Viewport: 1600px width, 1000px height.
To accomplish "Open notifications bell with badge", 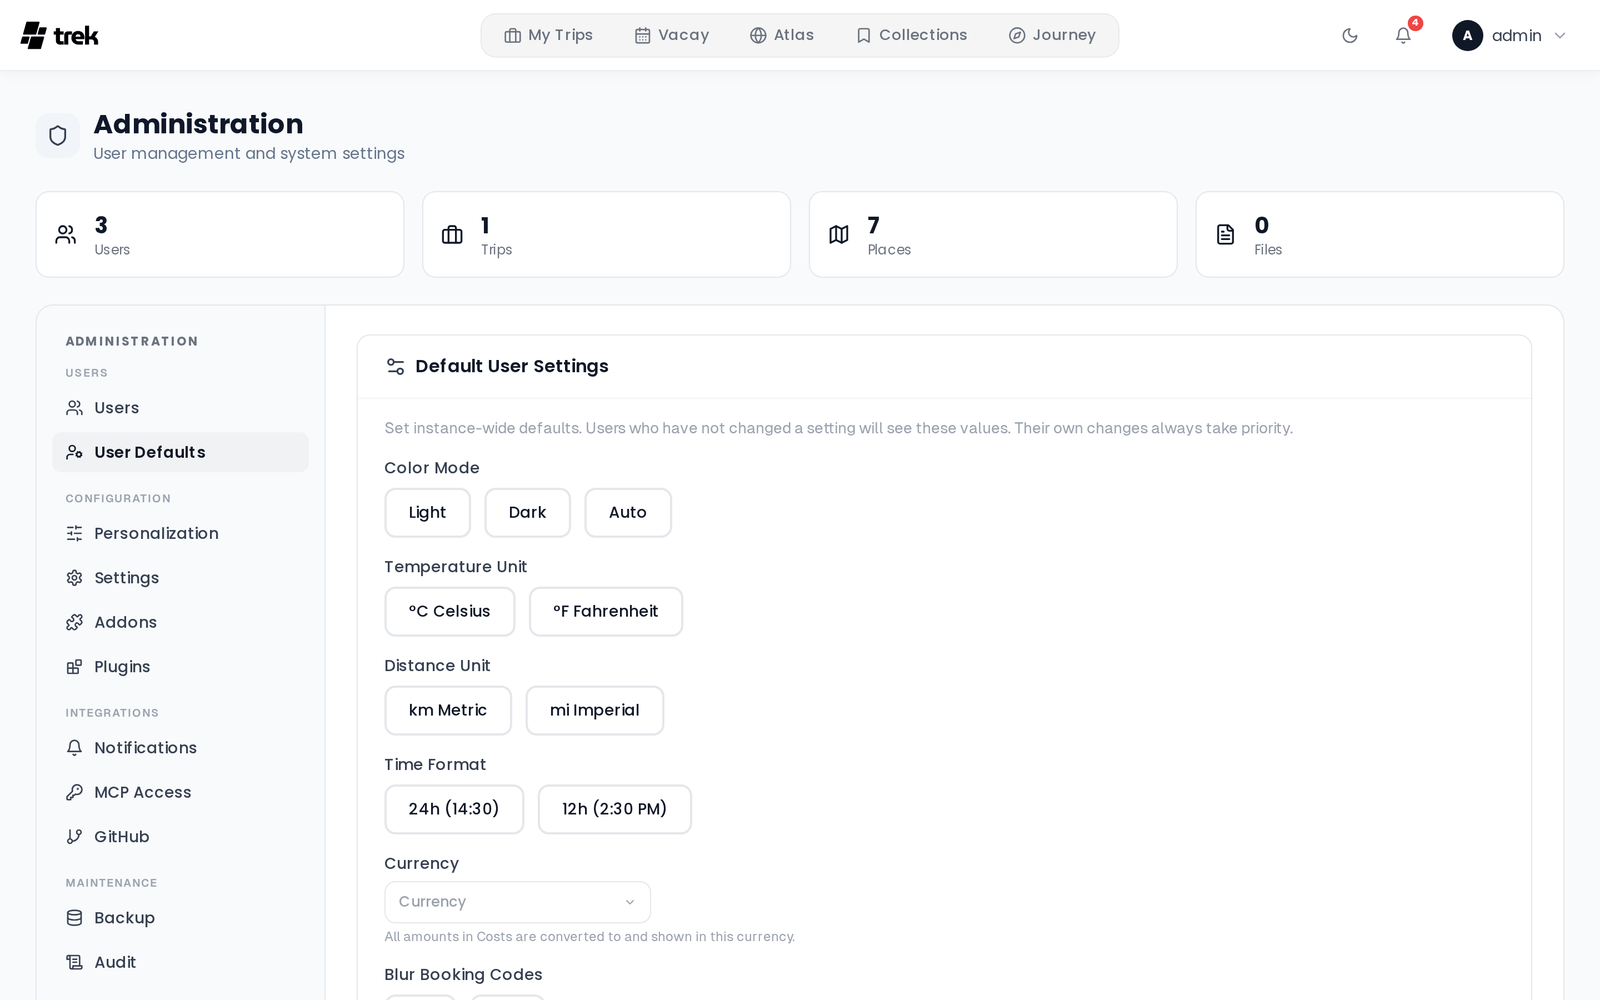I will click(1403, 36).
